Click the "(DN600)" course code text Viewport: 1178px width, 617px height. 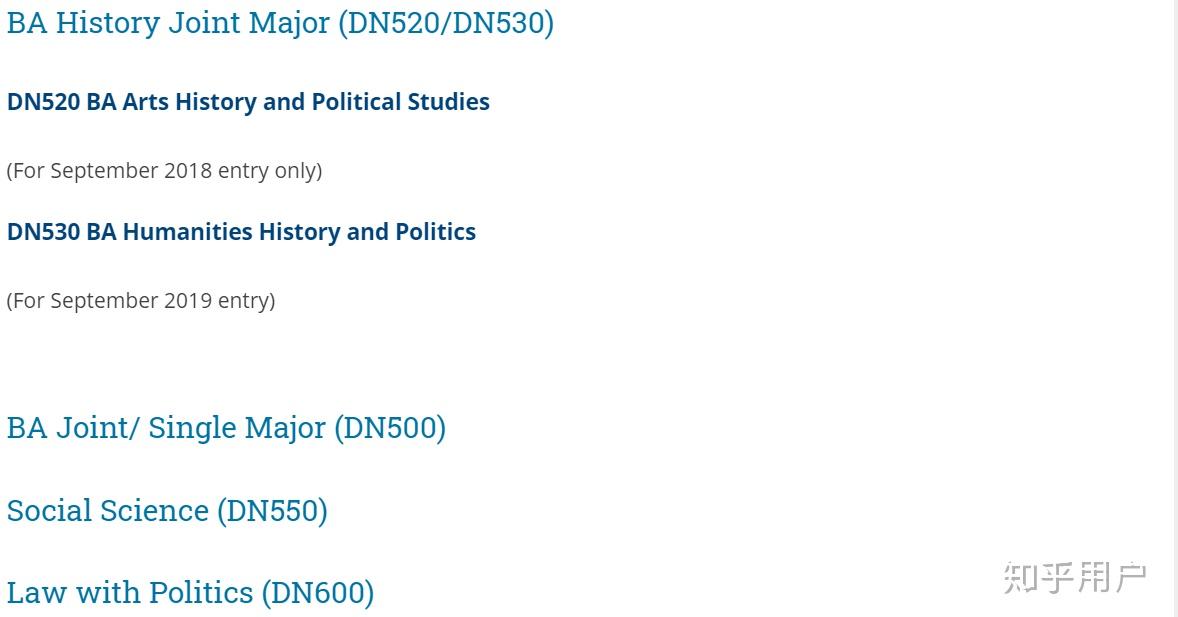coord(318,592)
